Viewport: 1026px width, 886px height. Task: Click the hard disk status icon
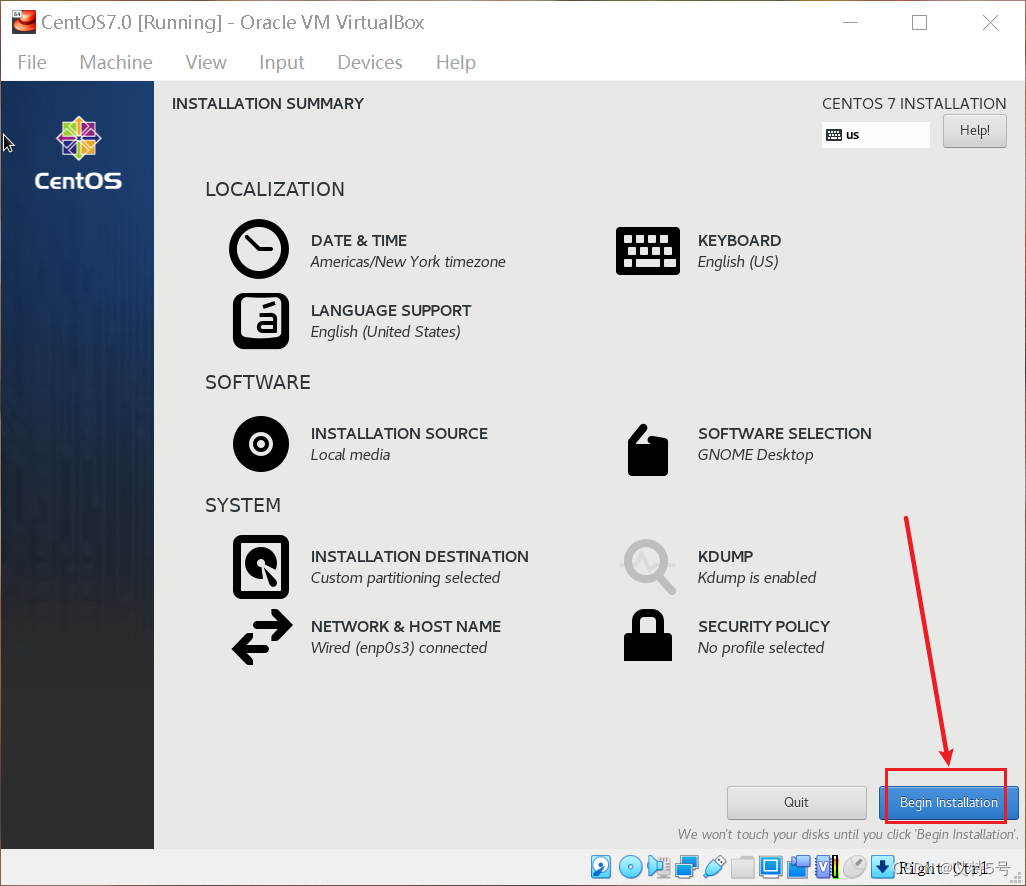pyautogui.click(x=601, y=866)
